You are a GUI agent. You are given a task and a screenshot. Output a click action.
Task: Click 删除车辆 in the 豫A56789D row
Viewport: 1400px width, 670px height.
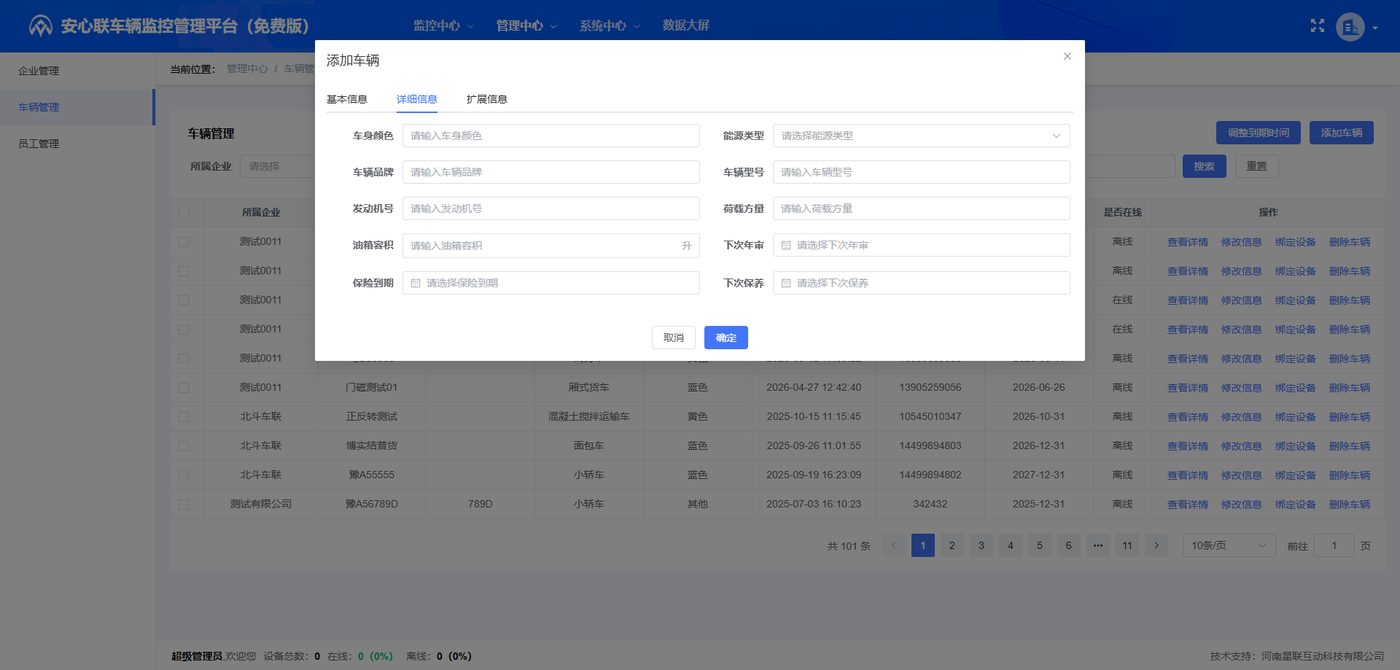pos(1350,504)
